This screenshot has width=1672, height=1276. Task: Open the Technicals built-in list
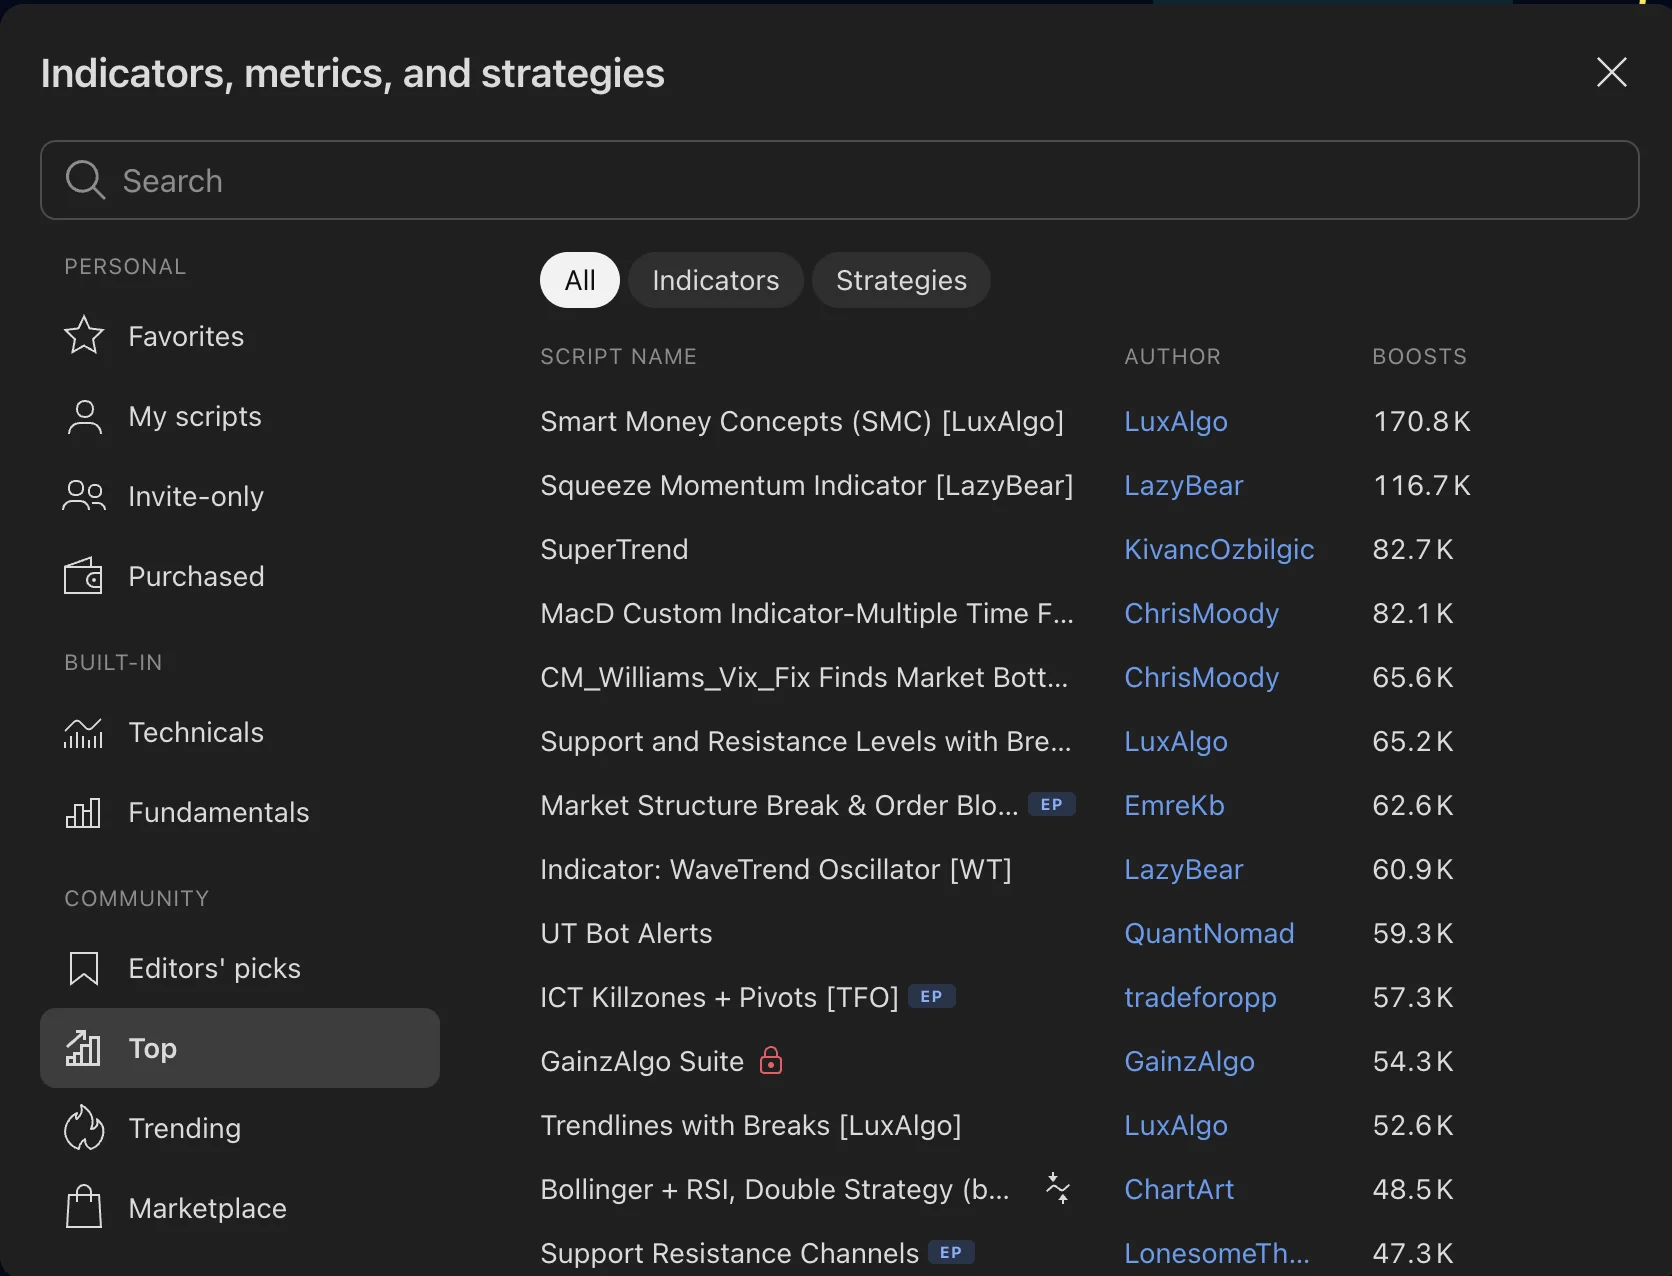coord(240,732)
